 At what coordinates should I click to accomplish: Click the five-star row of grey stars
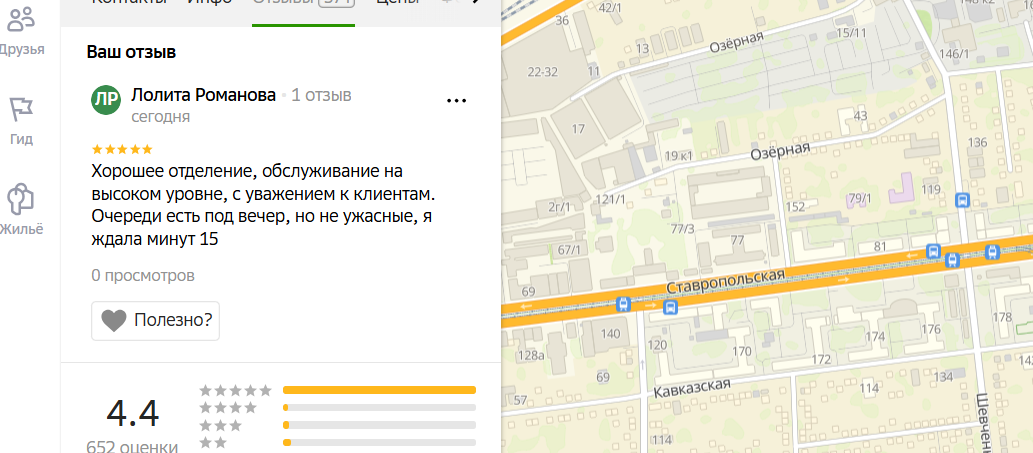(236, 390)
